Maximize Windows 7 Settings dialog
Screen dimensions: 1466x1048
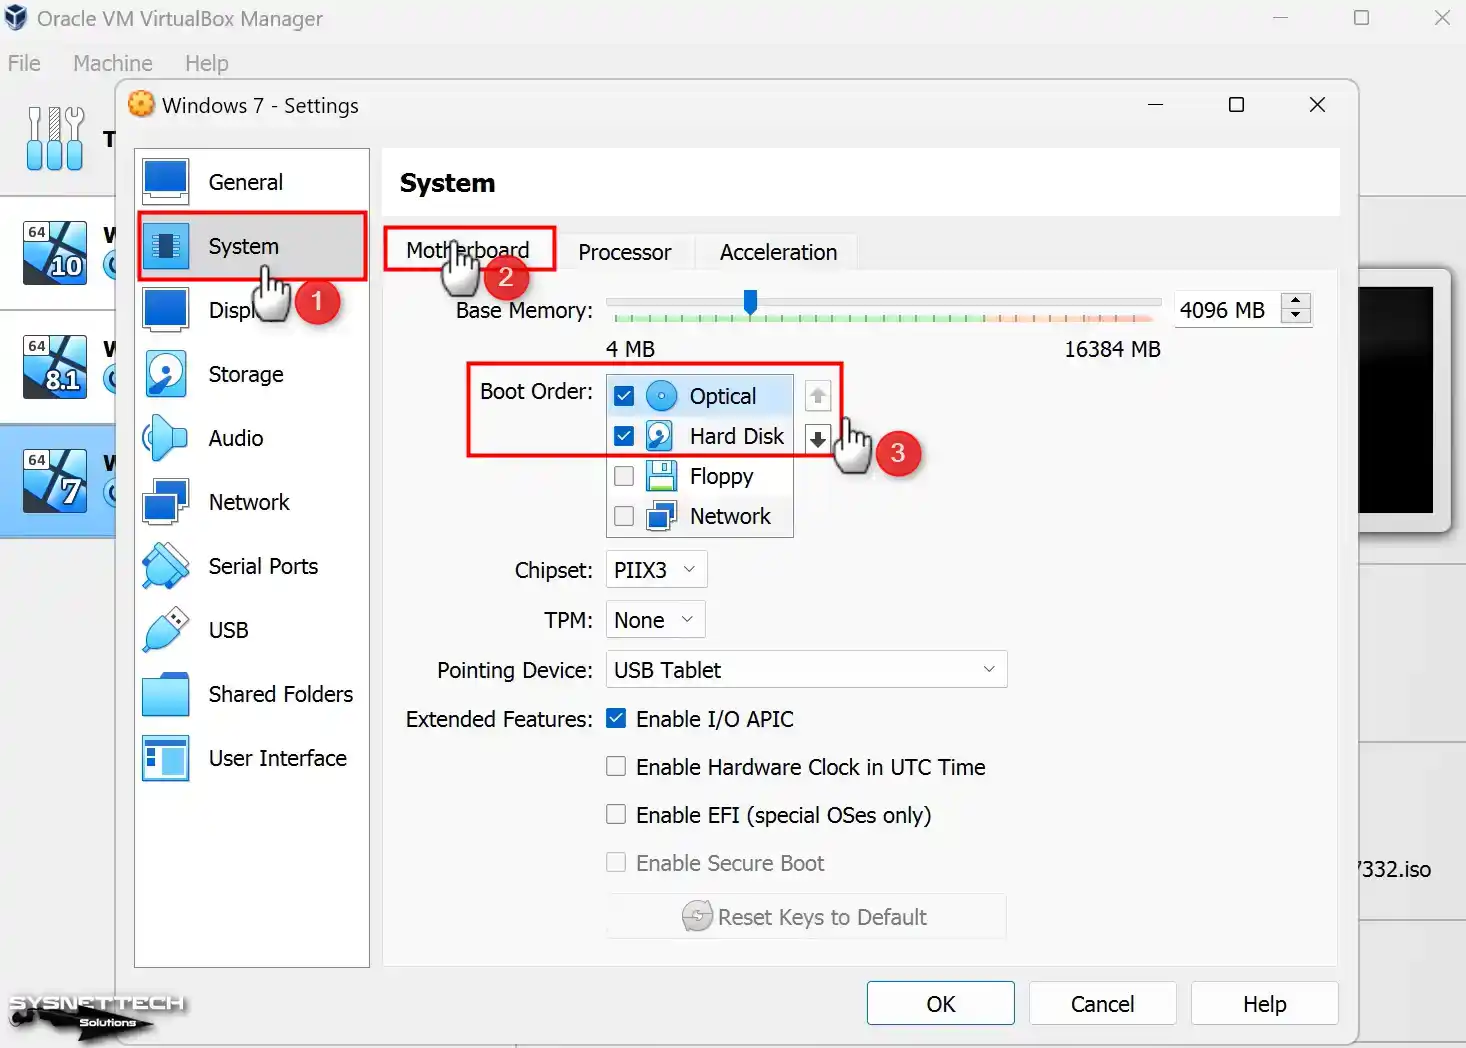(x=1236, y=105)
